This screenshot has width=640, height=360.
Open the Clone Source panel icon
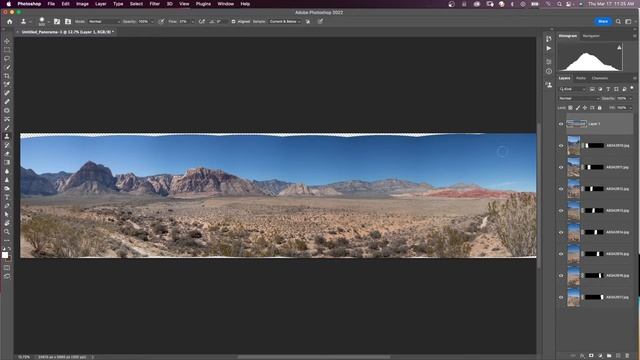point(68,22)
